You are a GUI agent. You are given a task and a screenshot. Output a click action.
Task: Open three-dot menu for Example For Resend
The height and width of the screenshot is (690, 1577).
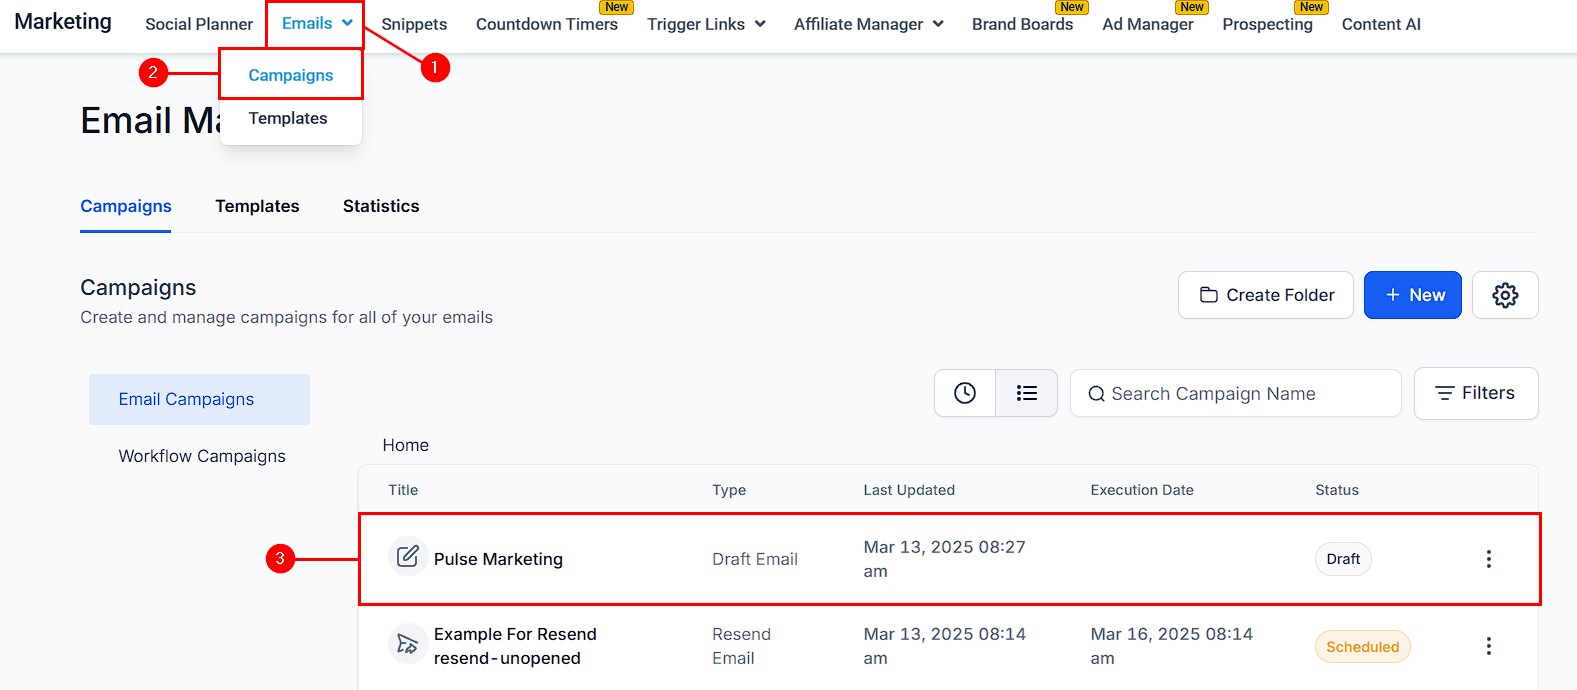click(1488, 646)
